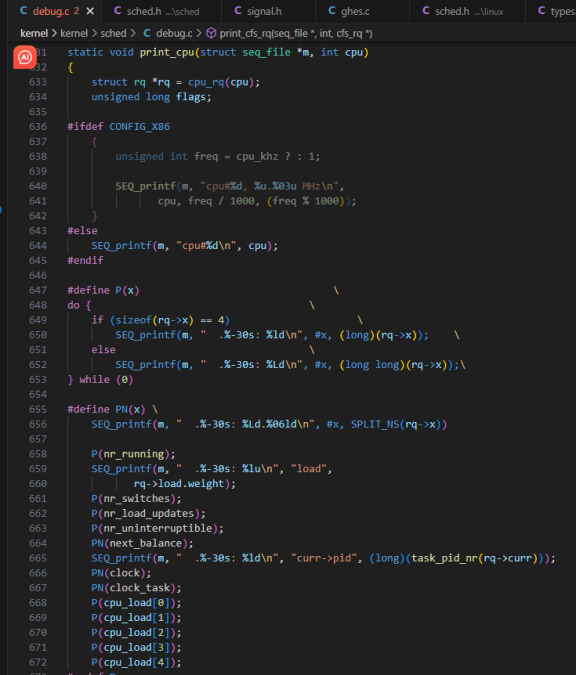Click the C file icon on debug.c tab

(24, 11)
